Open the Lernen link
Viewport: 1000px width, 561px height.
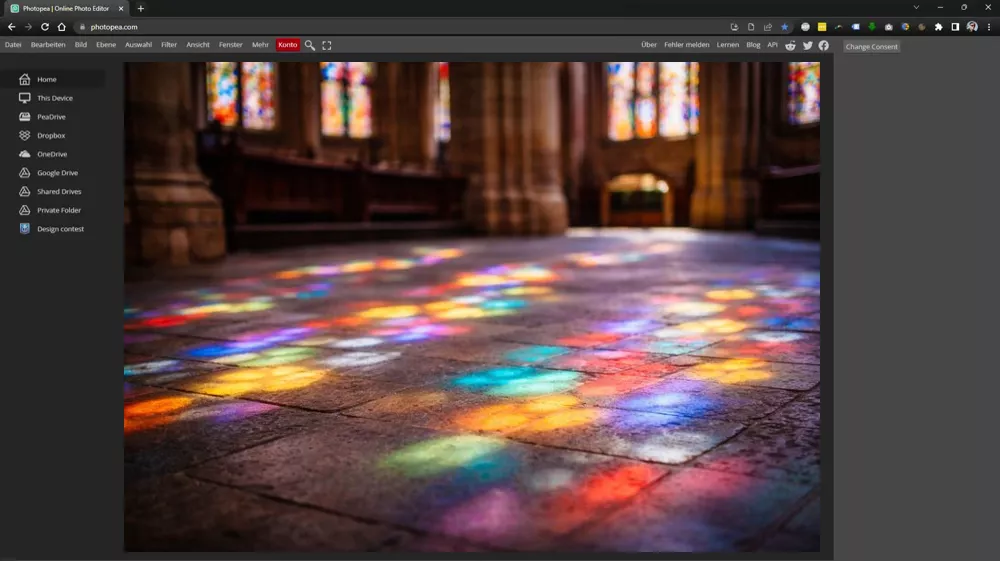click(x=727, y=45)
